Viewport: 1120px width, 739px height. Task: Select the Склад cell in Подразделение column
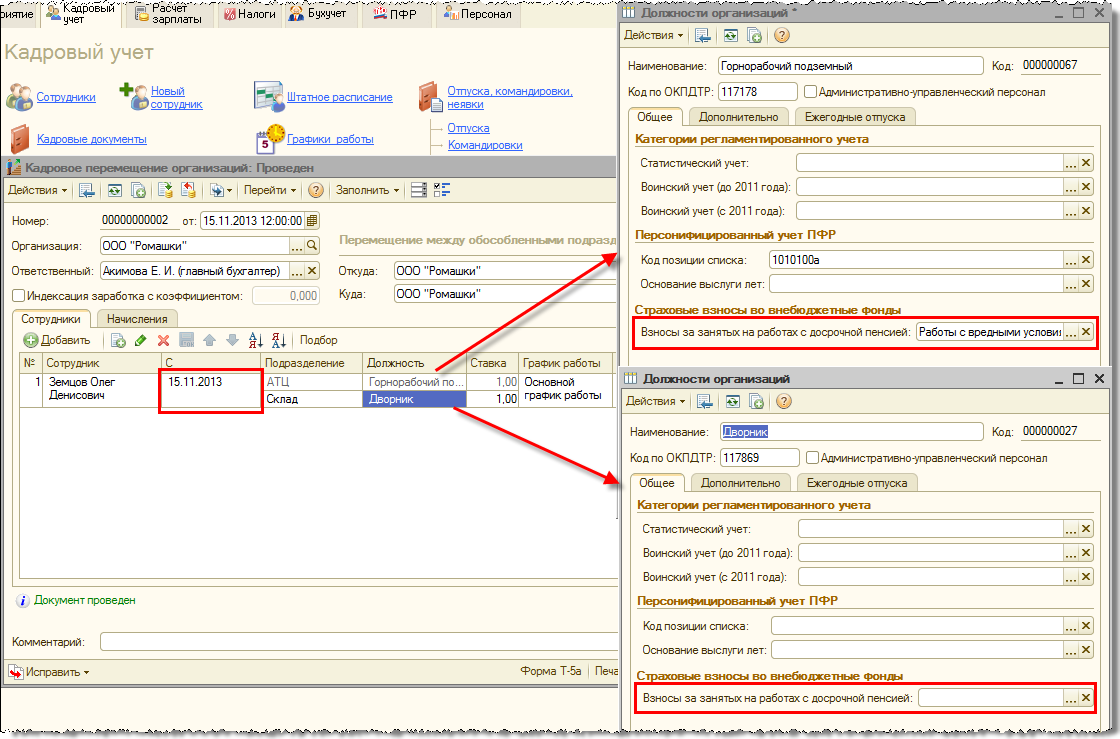(311, 399)
